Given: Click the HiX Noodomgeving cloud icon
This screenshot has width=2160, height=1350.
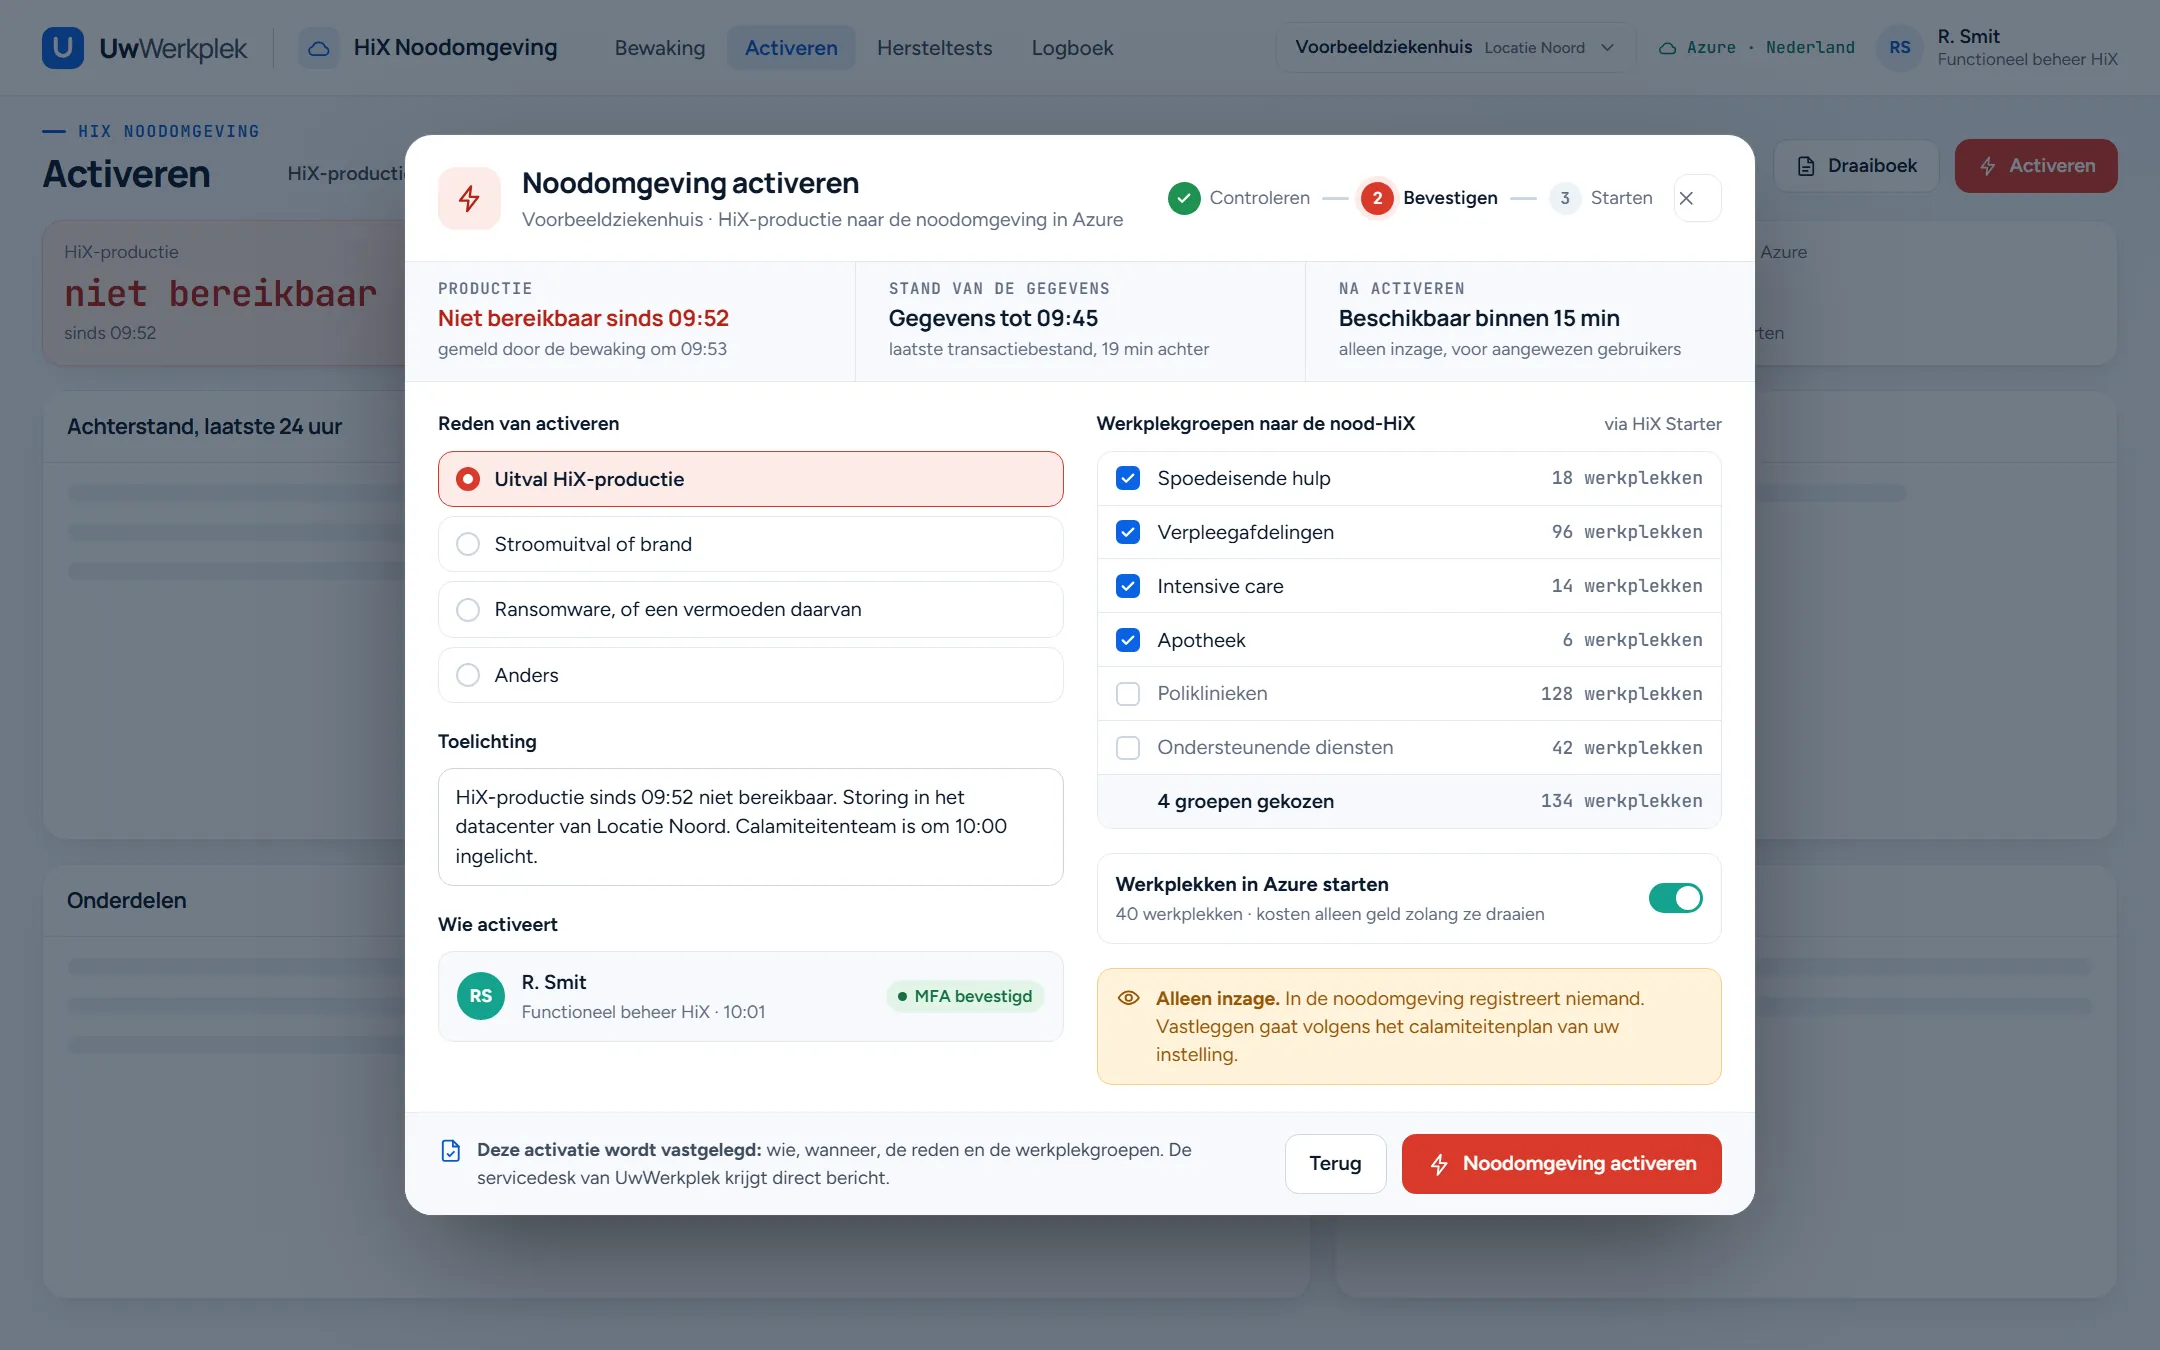Looking at the screenshot, I should (x=318, y=48).
